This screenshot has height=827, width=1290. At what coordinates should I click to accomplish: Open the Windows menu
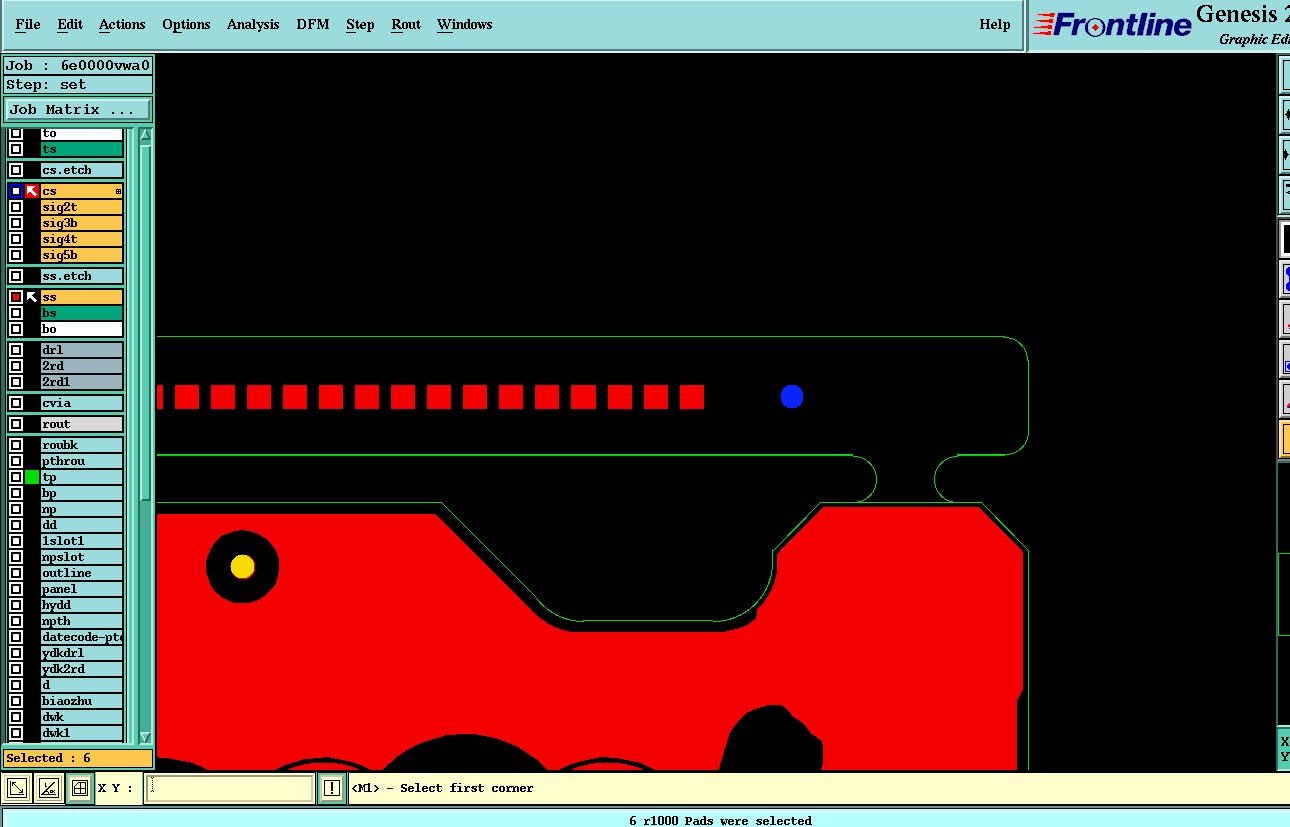pyautogui.click(x=465, y=24)
